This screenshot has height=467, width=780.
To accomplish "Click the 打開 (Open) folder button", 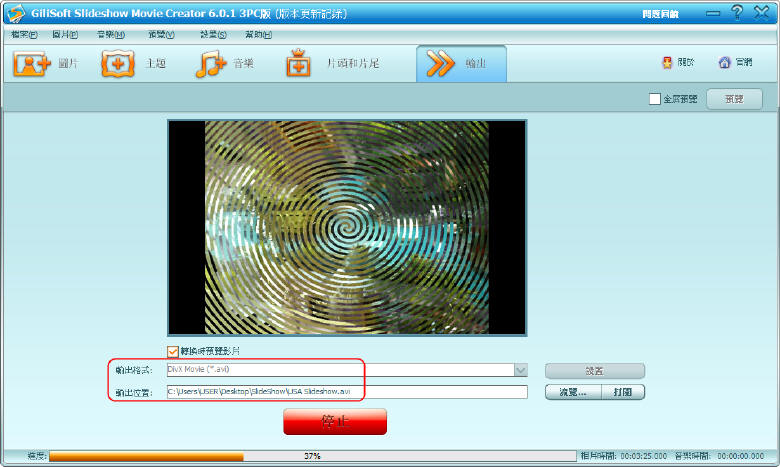I will (x=623, y=392).
